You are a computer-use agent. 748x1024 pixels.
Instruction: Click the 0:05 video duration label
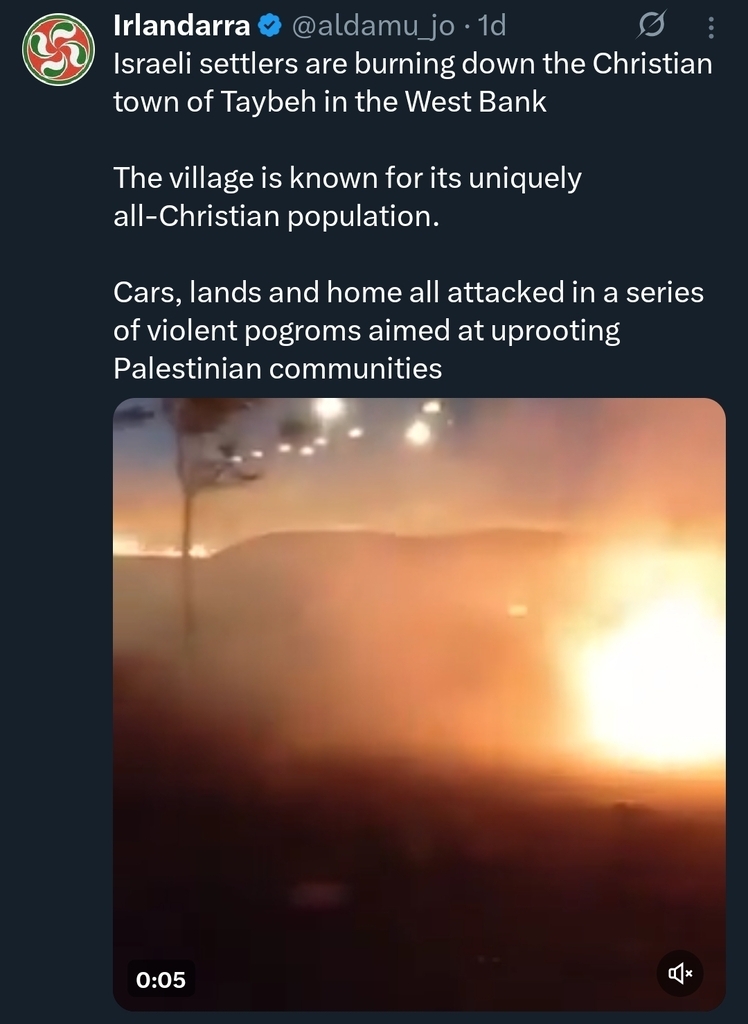click(x=161, y=980)
